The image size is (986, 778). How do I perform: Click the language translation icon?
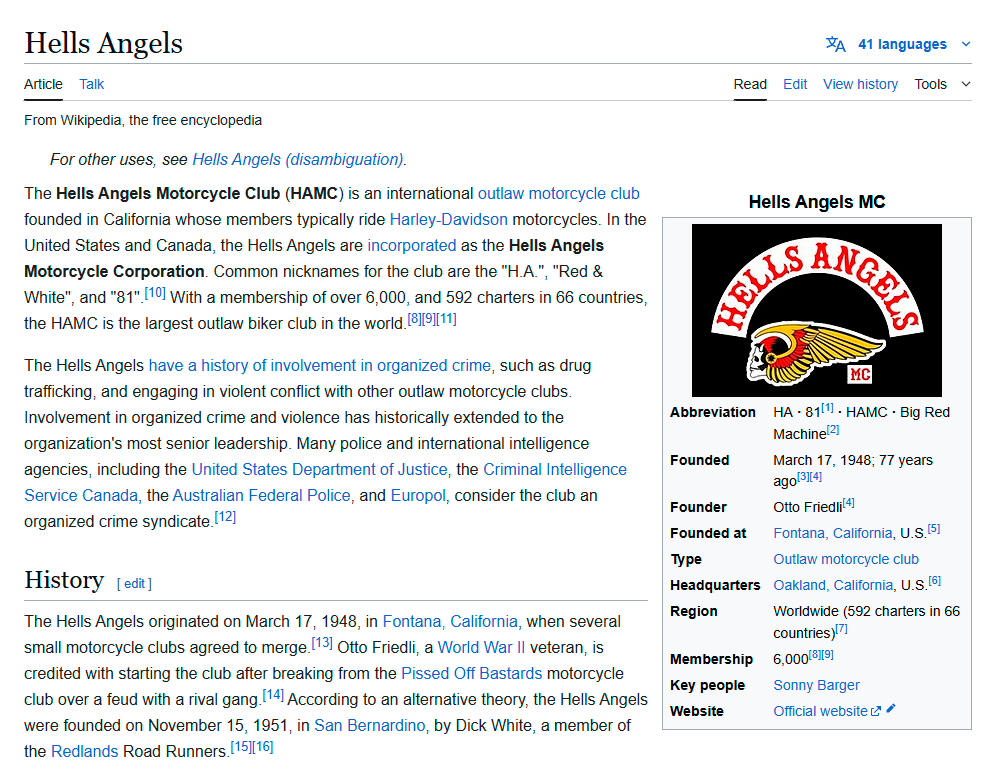pos(836,45)
